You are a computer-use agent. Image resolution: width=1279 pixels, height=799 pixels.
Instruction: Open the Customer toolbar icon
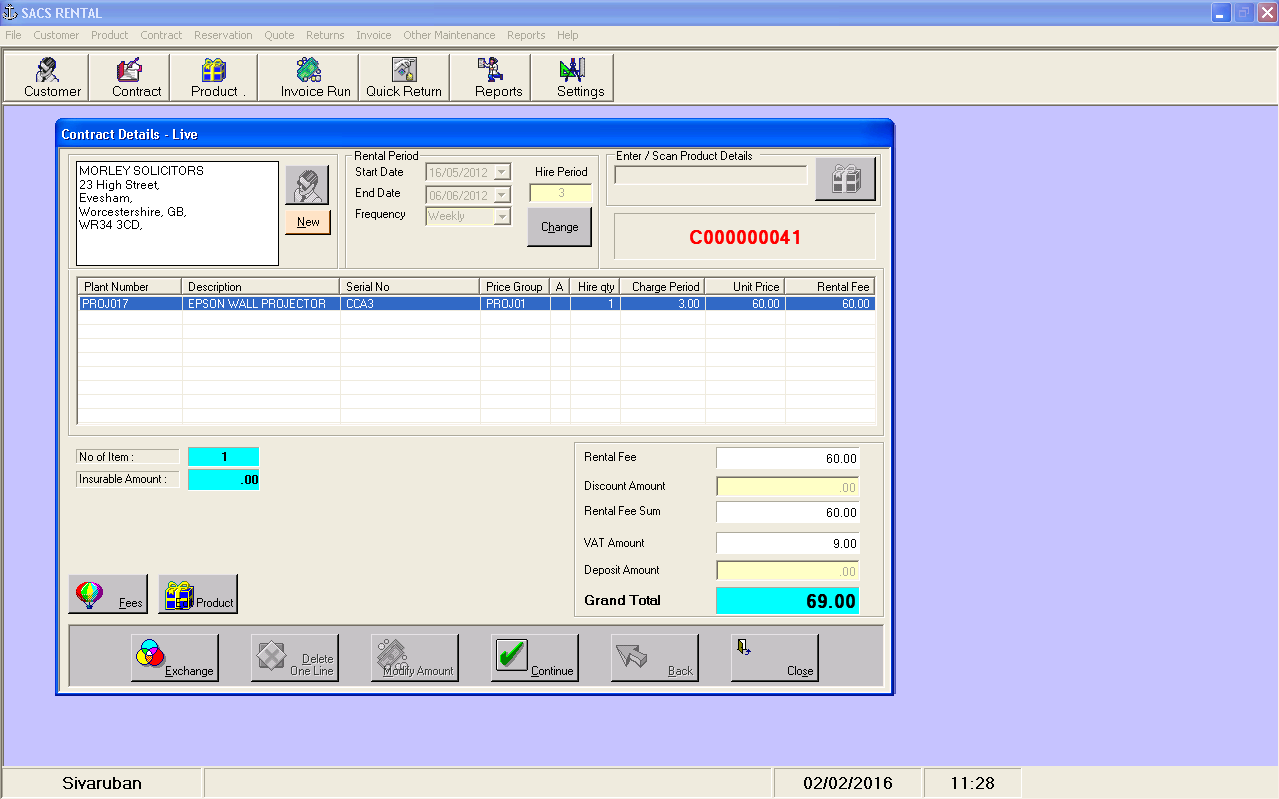click(x=46, y=78)
